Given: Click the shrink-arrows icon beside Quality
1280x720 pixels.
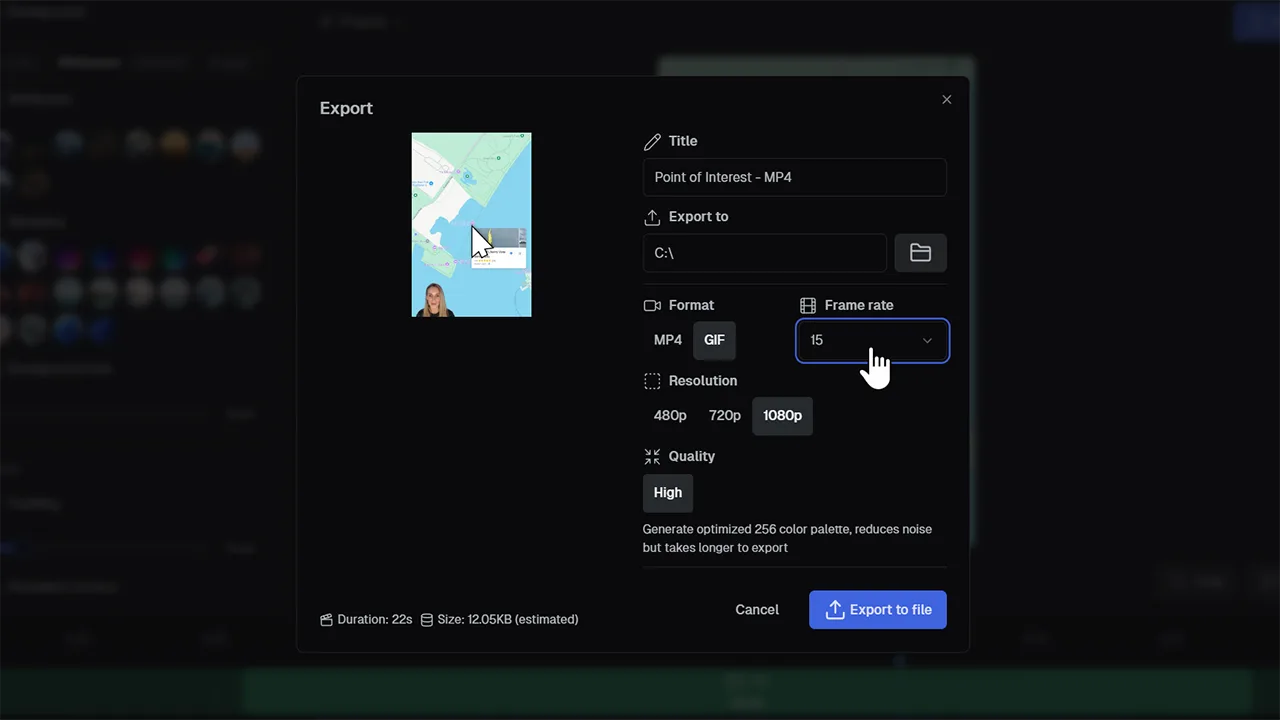Looking at the screenshot, I should click(652, 456).
